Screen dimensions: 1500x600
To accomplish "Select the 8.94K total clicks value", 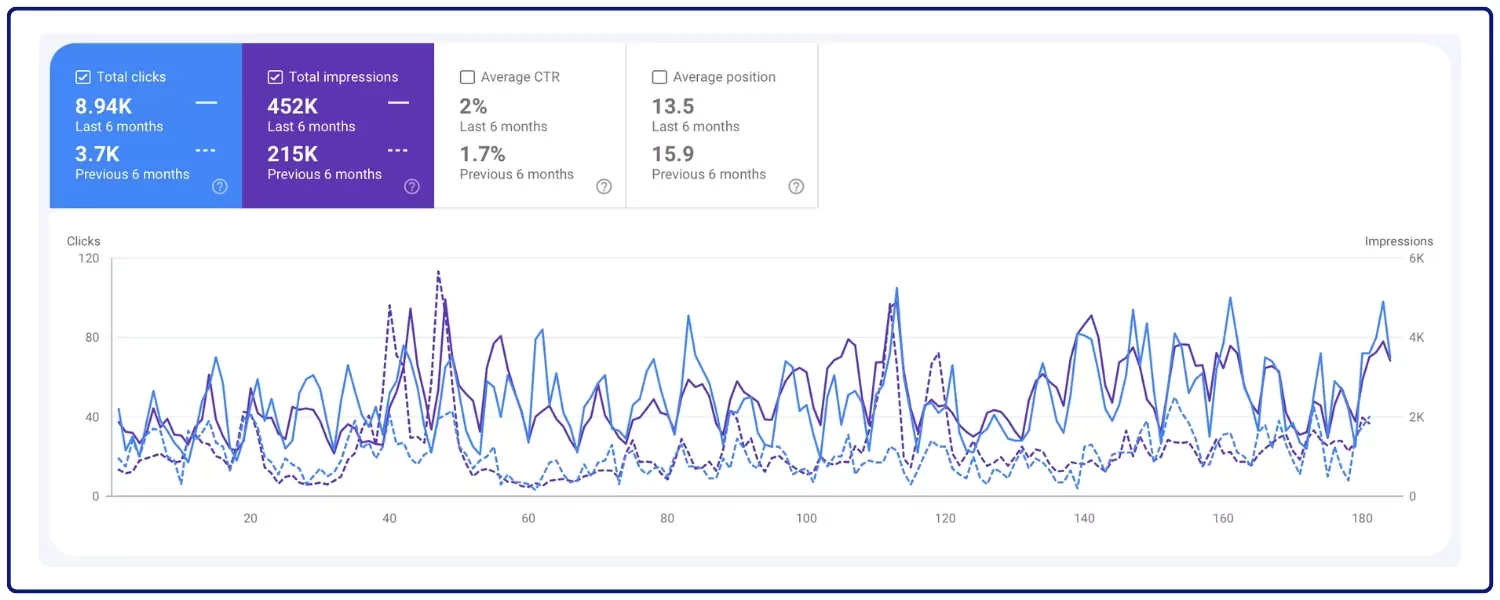I will [104, 106].
